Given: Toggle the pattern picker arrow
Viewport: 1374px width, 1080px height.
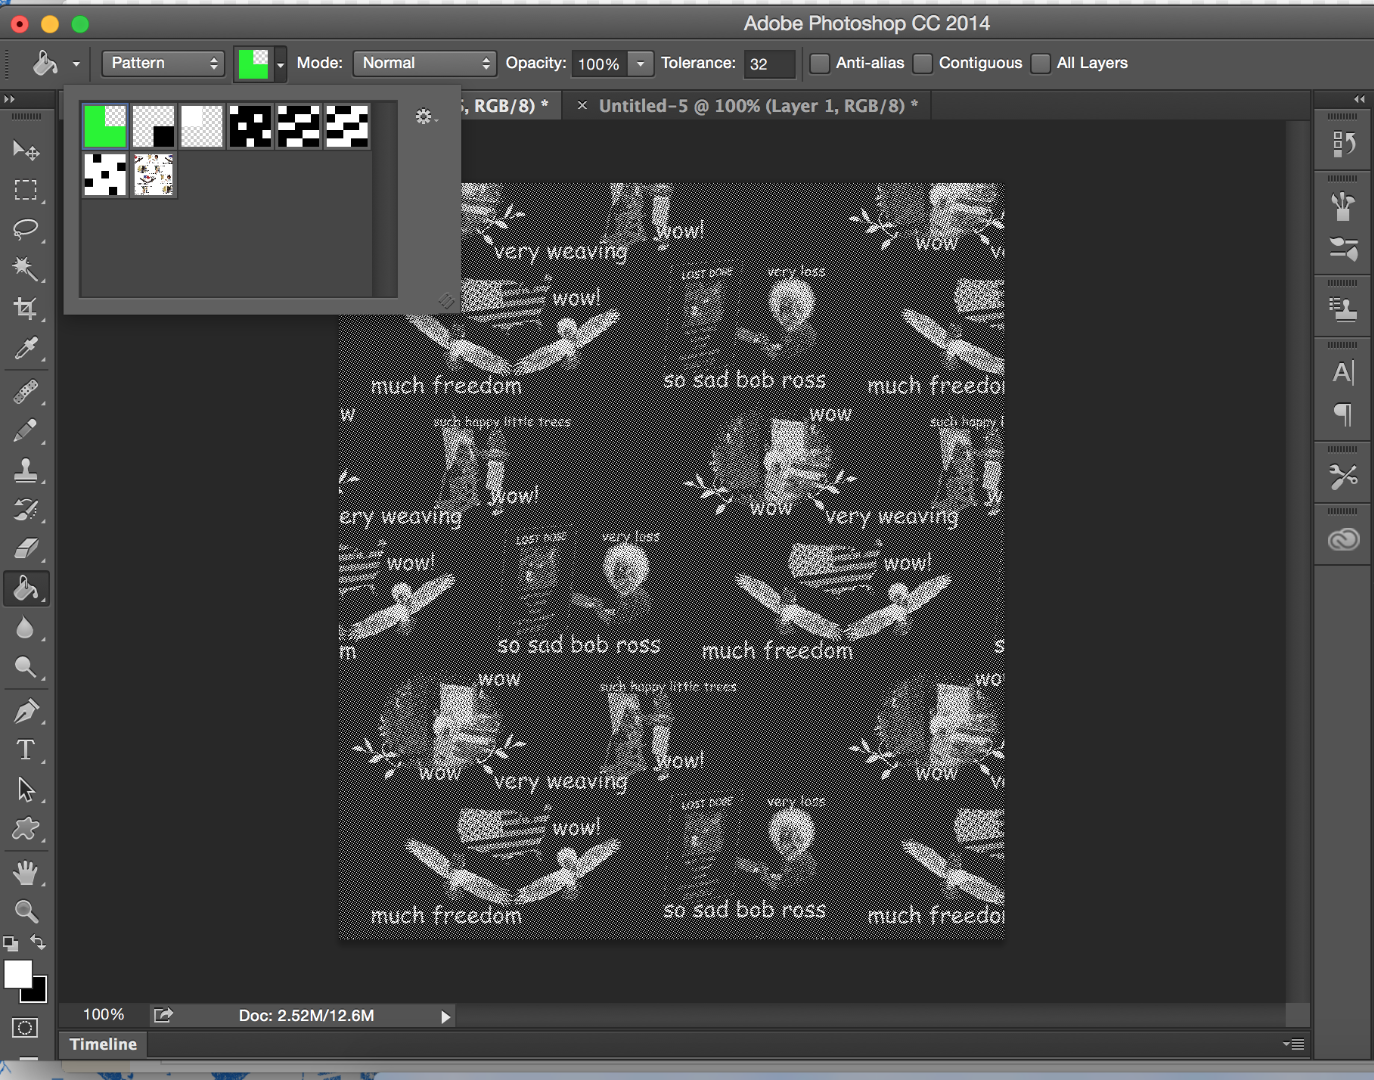Looking at the screenshot, I should pyautogui.click(x=280, y=64).
